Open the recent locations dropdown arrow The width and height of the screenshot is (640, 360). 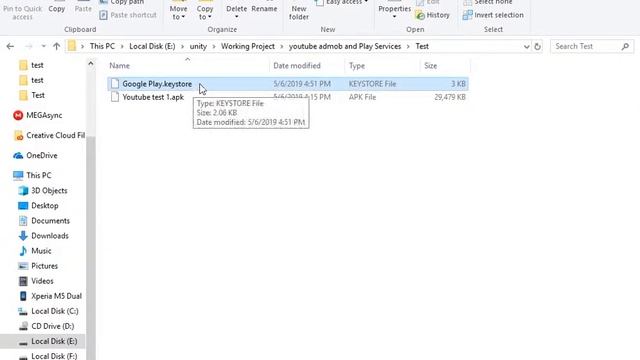(43, 47)
